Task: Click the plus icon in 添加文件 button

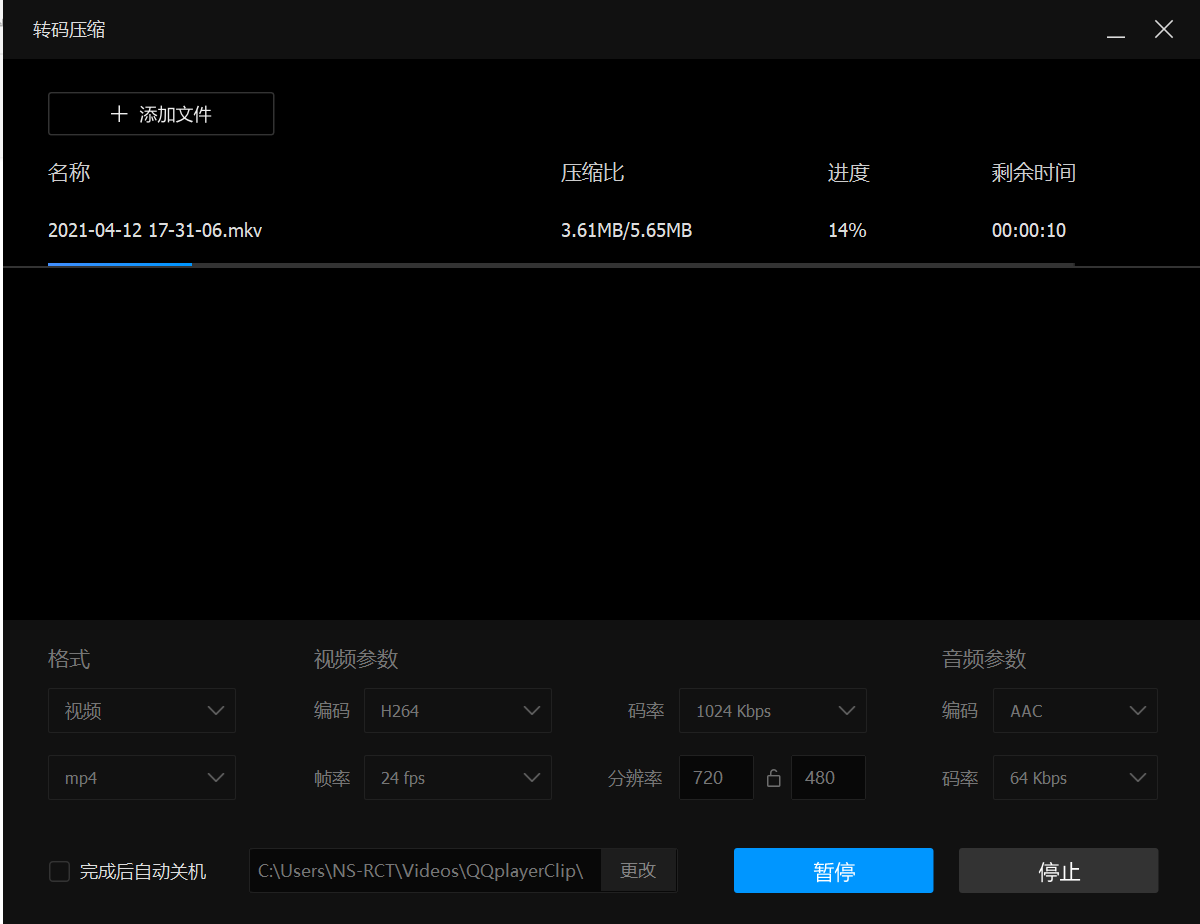Action: [119, 113]
